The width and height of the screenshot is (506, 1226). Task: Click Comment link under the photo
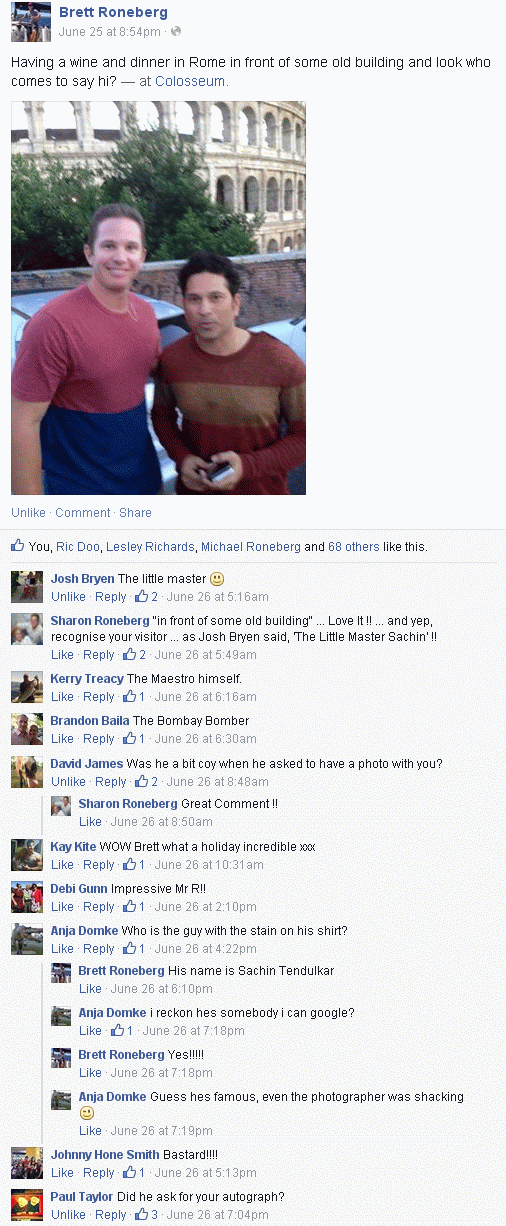[x=83, y=512]
